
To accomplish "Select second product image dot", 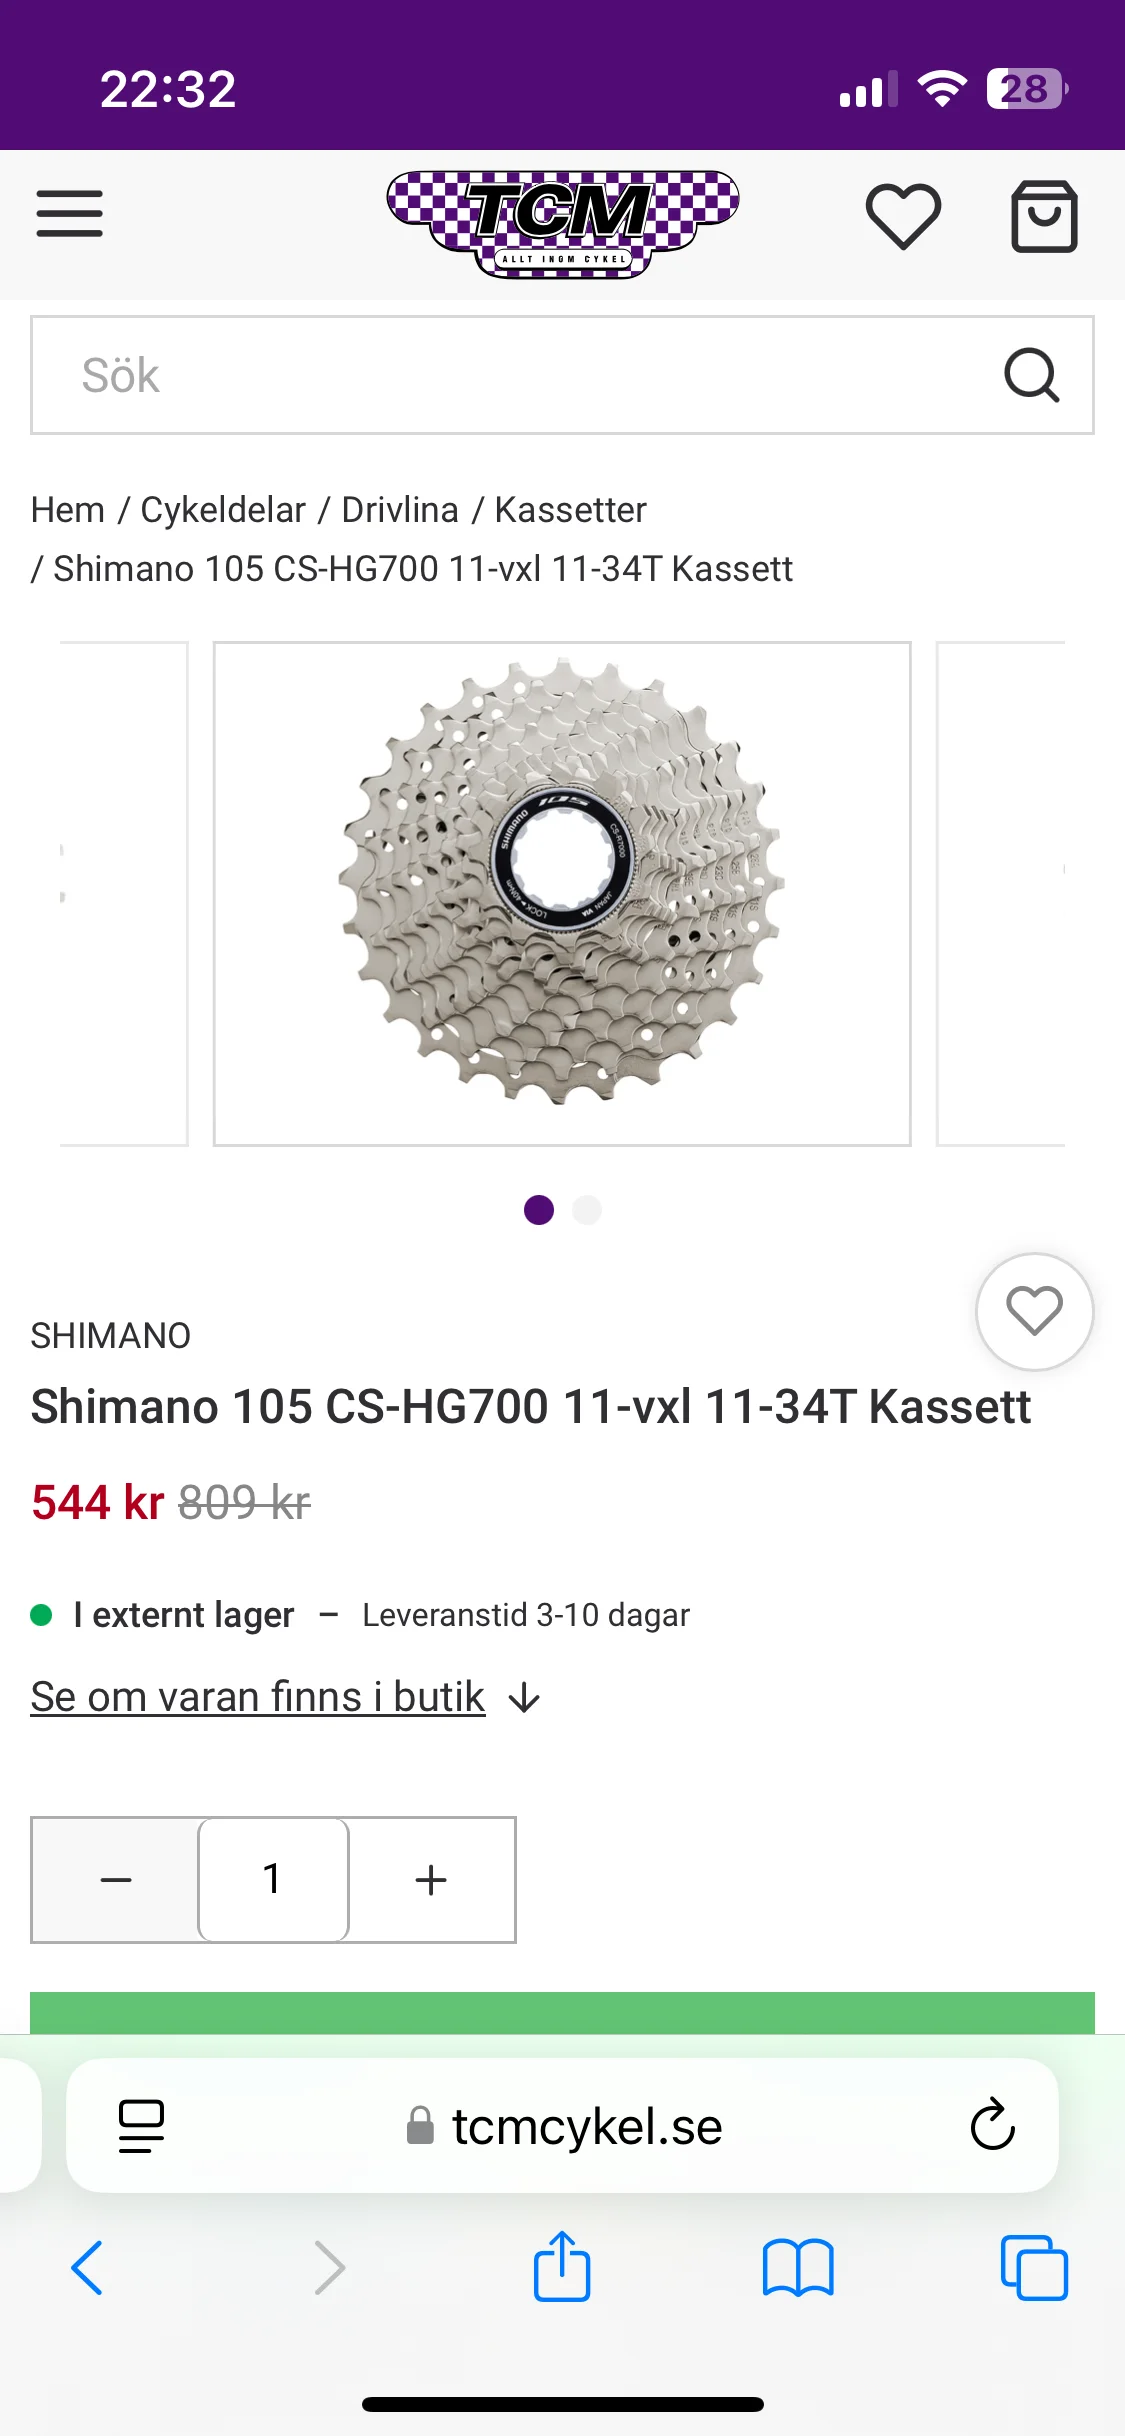I will [x=587, y=1210].
